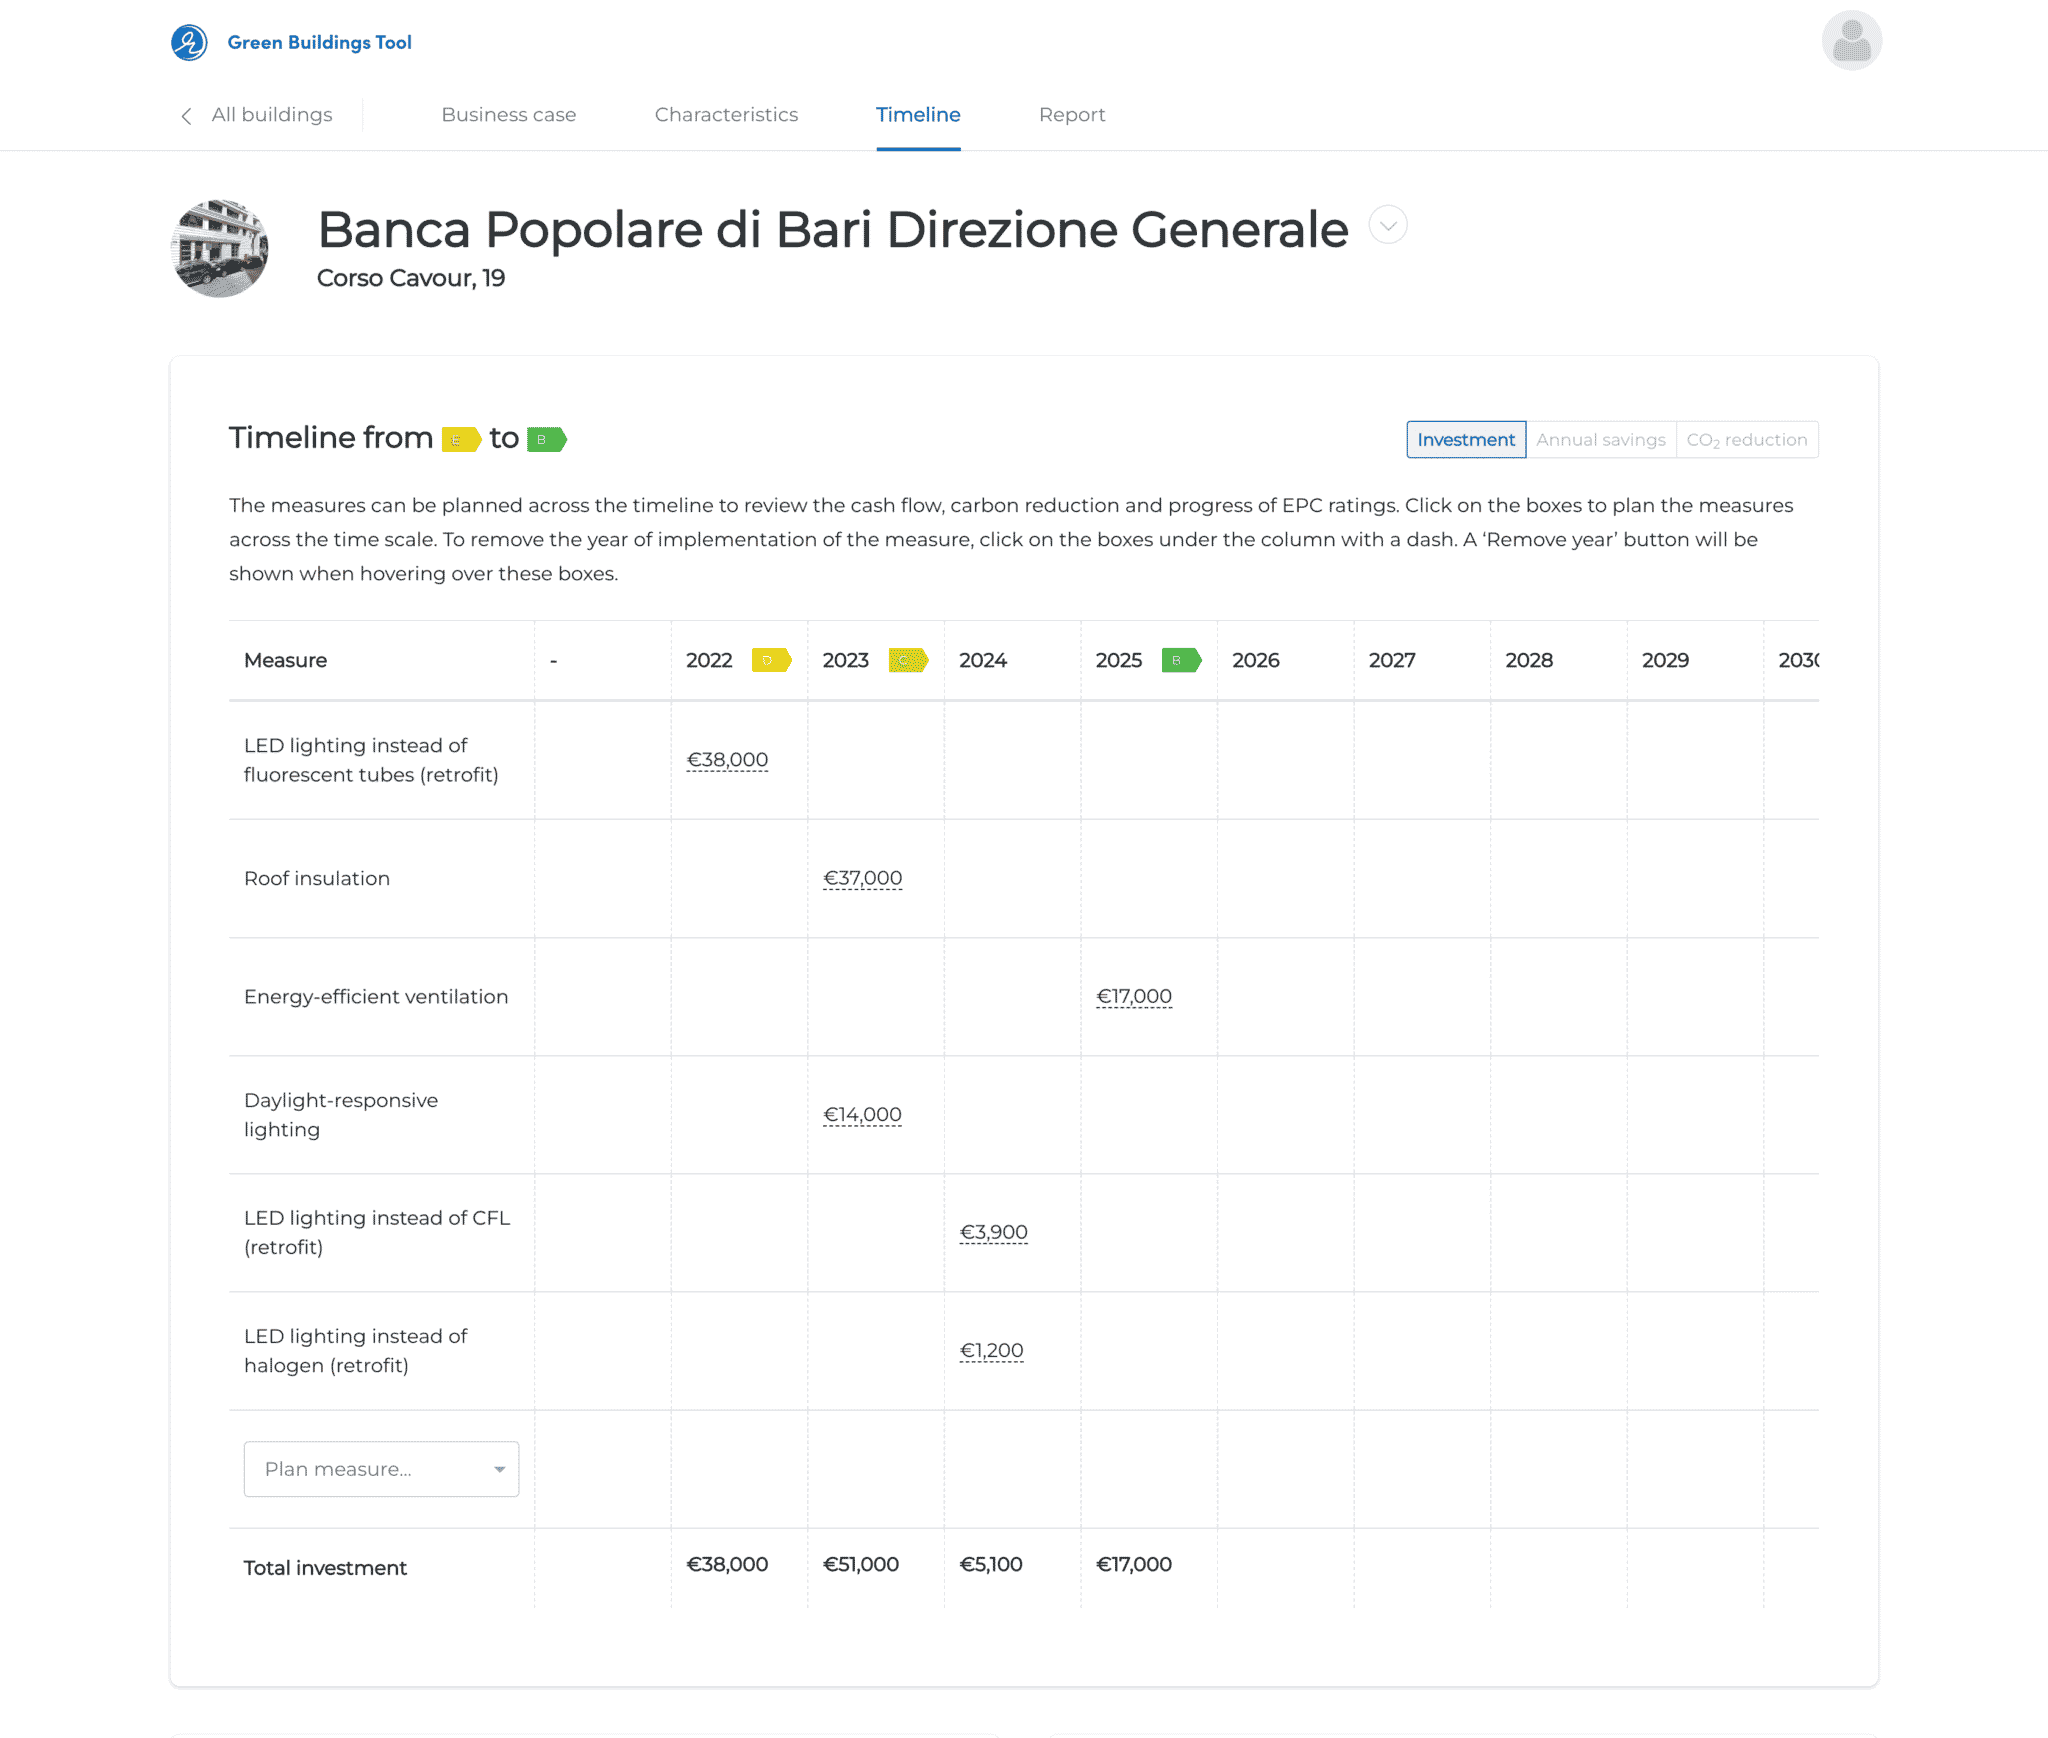Image resolution: width=2048 pixels, height=1738 pixels.
Task: Edit the €38,000 LED lighting investment value
Action: [728, 759]
